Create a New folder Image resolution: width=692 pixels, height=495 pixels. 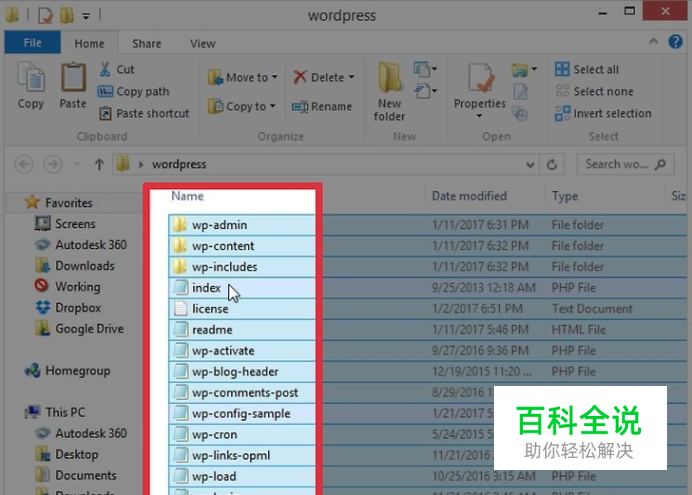389,92
